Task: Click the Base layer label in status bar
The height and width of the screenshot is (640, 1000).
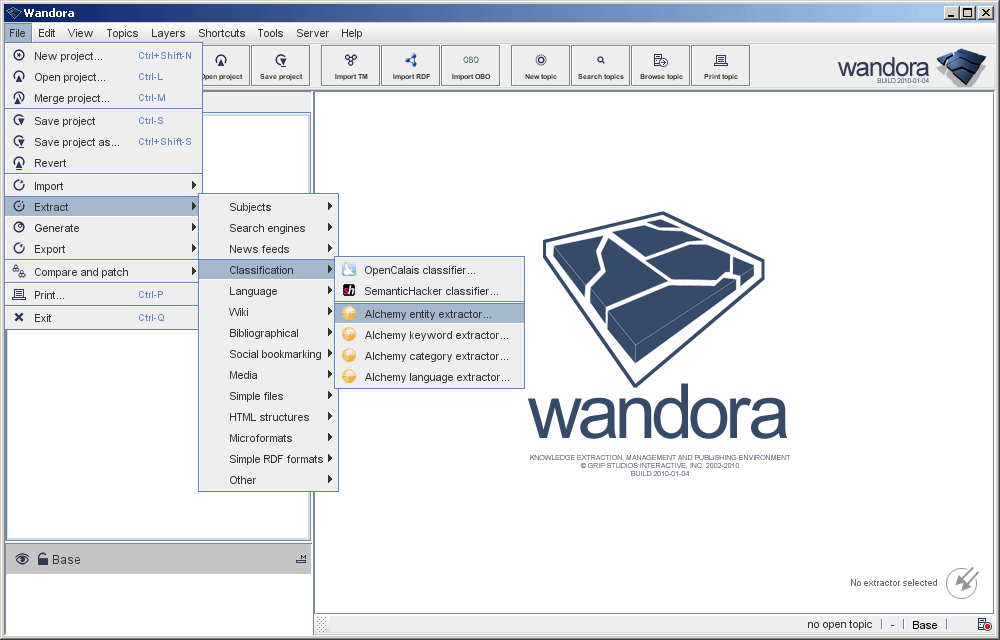Action: (x=924, y=625)
